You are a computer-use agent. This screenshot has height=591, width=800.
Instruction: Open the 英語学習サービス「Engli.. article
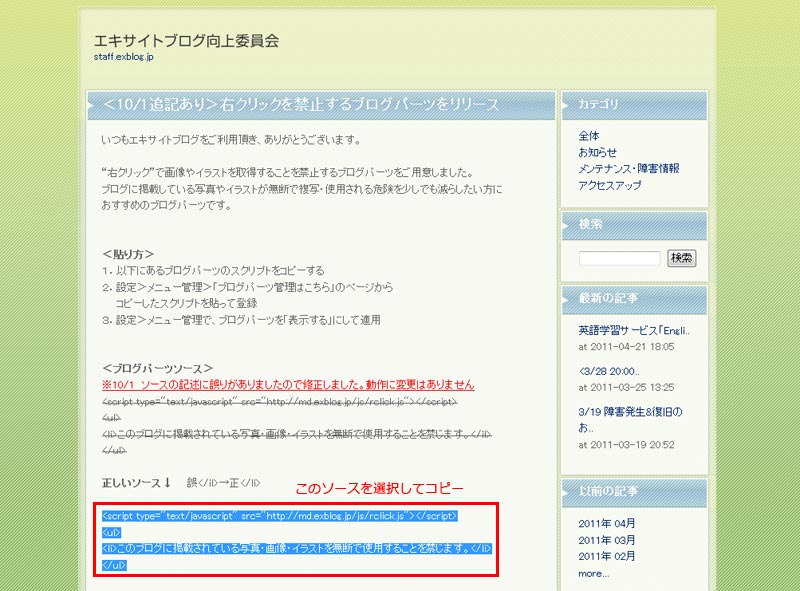coord(634,331)
